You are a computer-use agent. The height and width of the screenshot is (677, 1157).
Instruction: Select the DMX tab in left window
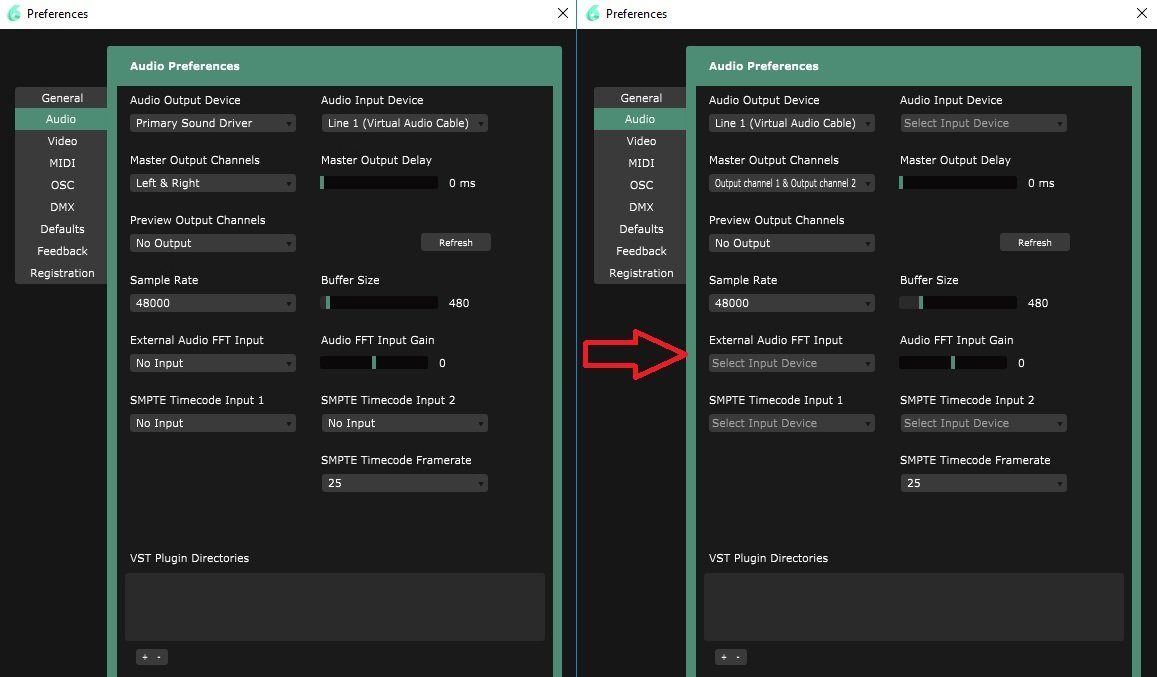coord(62,207)
